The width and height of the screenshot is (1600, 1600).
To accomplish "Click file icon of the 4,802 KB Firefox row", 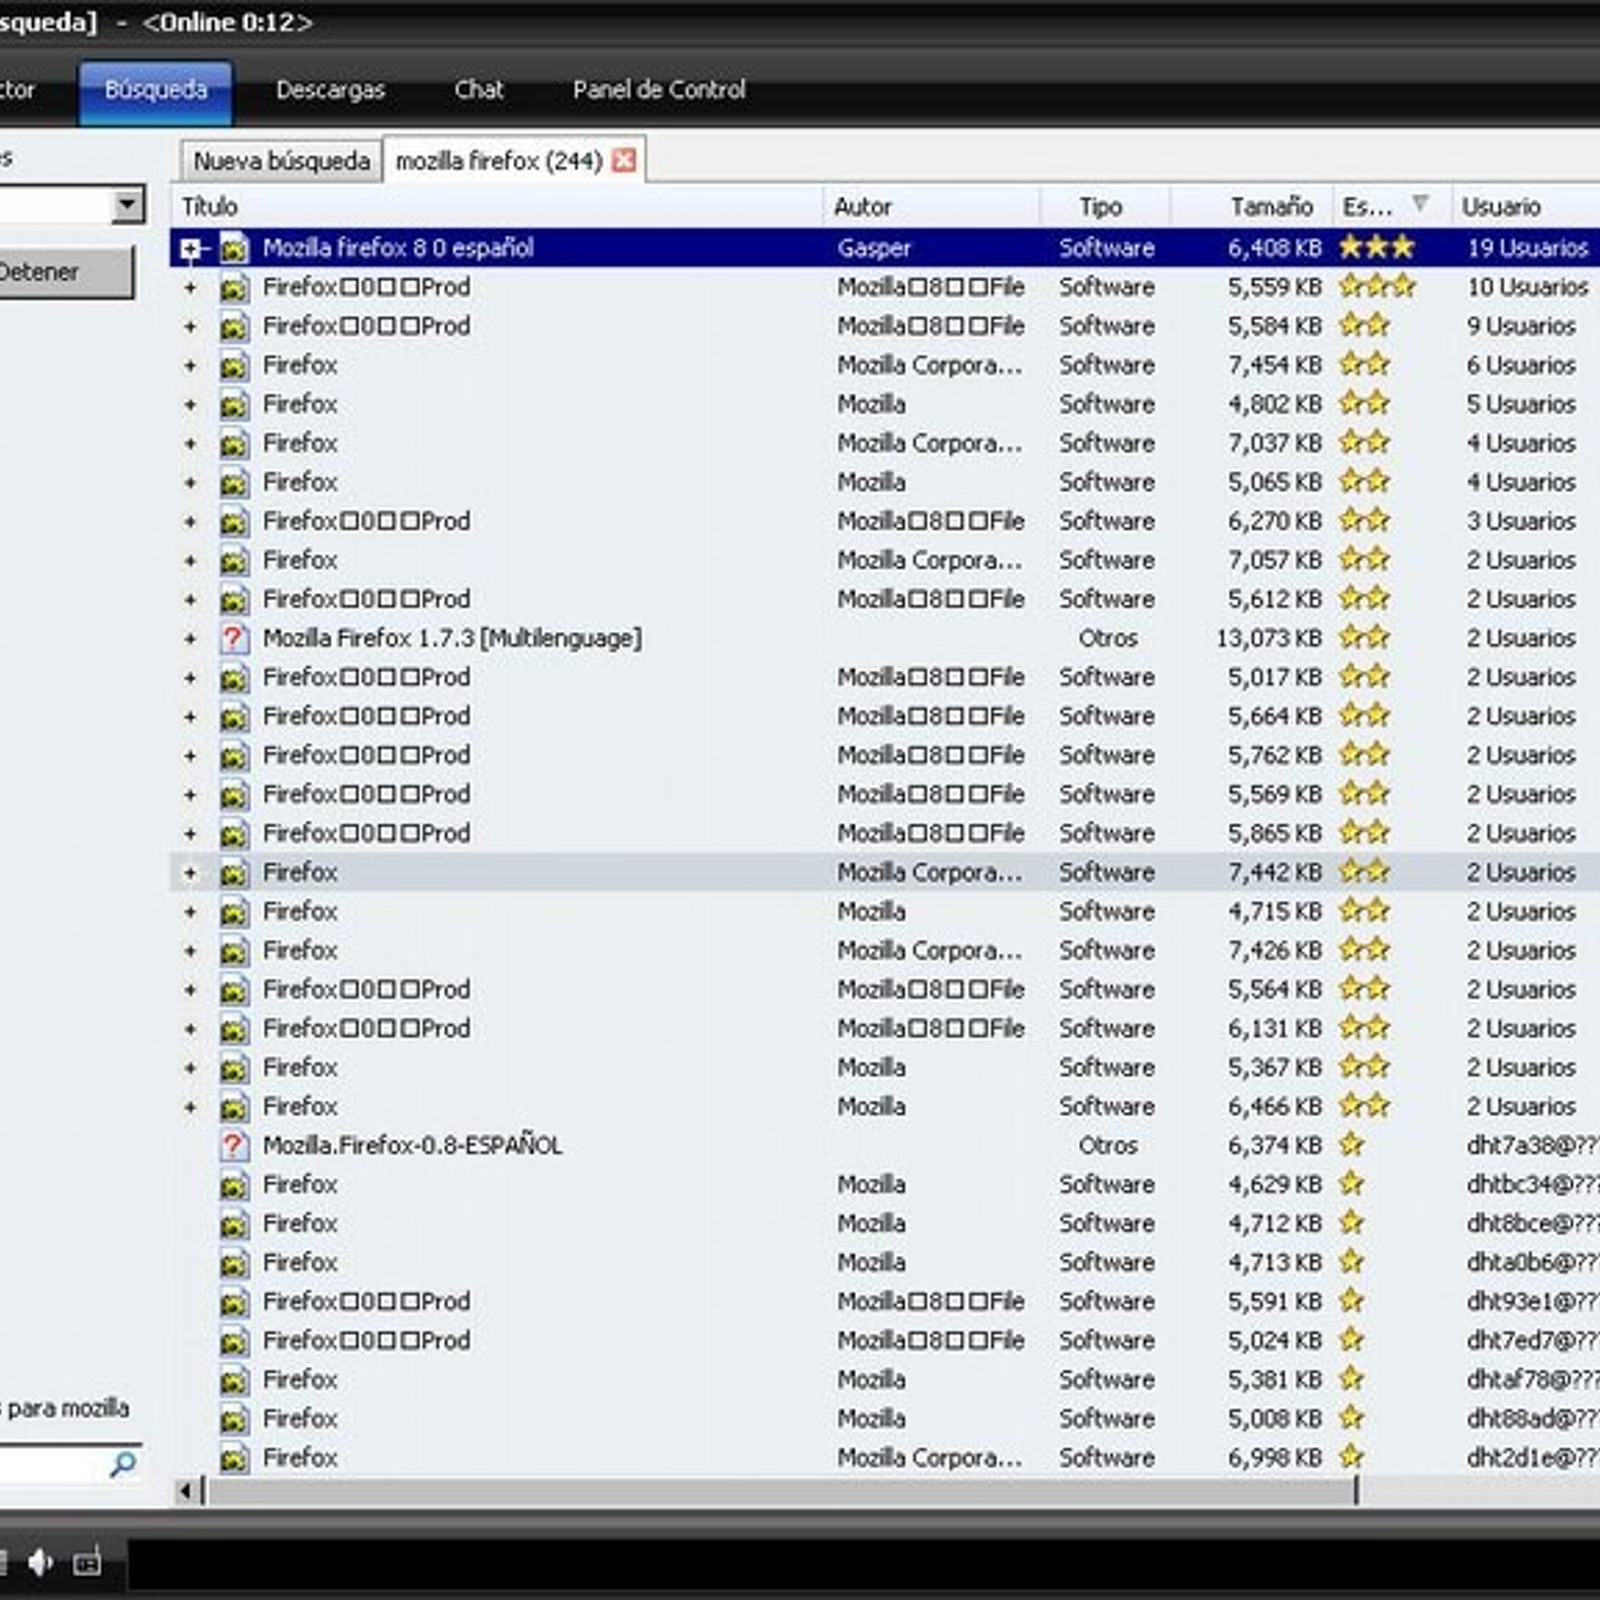I will pos(234,405).
